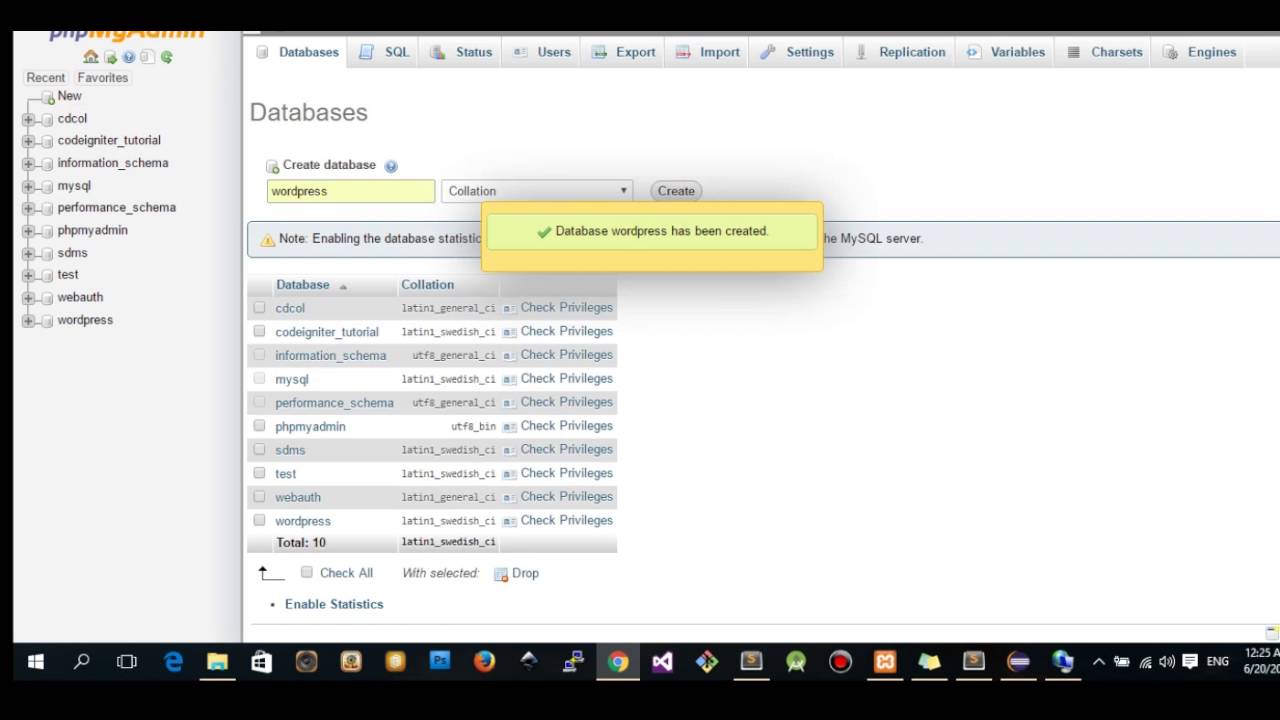Check the codeigniter_tutorial database checkbox

pyautogui.click(x=259, y=331)
